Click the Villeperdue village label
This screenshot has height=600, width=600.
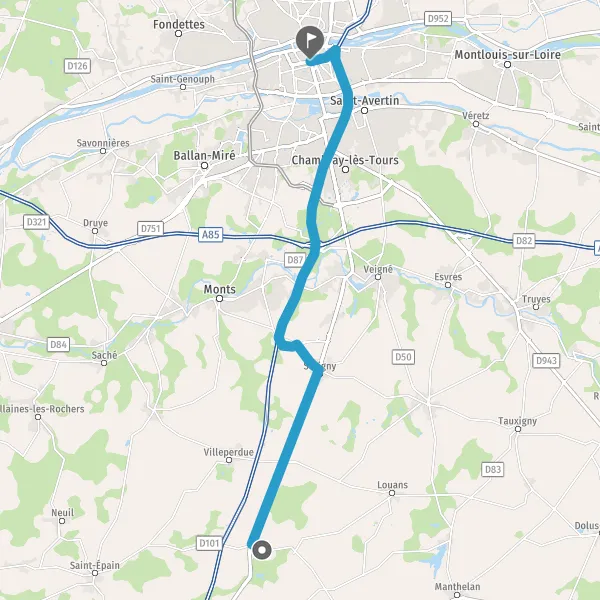228,452
